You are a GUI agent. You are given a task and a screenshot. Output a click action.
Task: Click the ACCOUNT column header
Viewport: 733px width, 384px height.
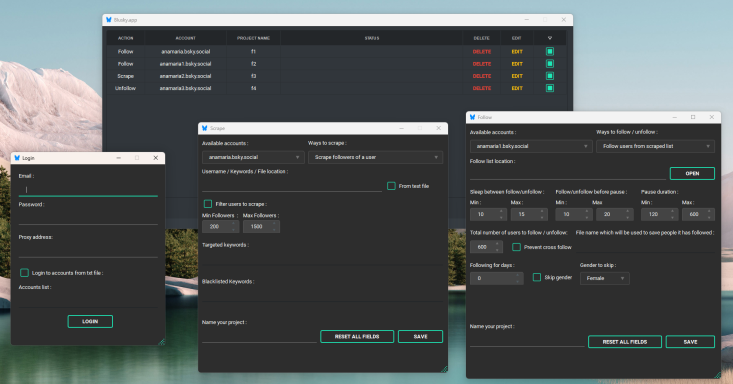click(186, 38)
